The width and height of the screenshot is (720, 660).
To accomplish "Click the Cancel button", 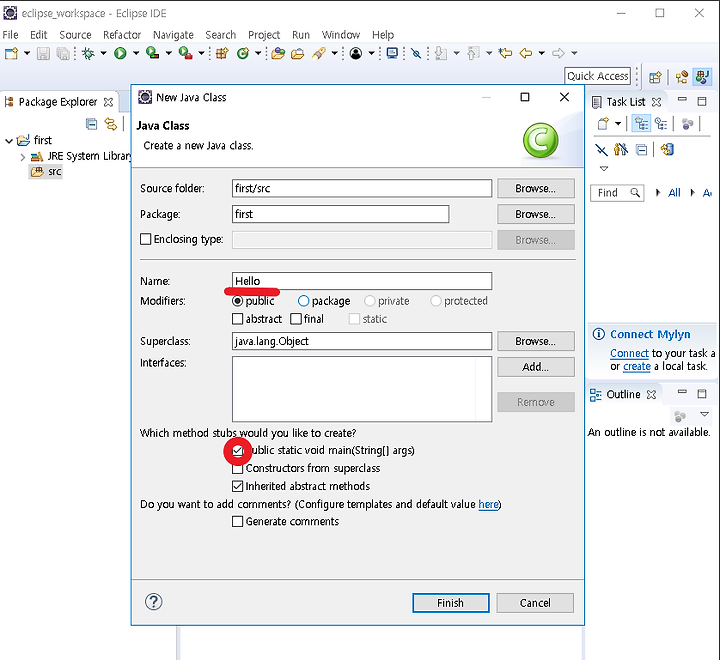I will click(x=535, y=603).
